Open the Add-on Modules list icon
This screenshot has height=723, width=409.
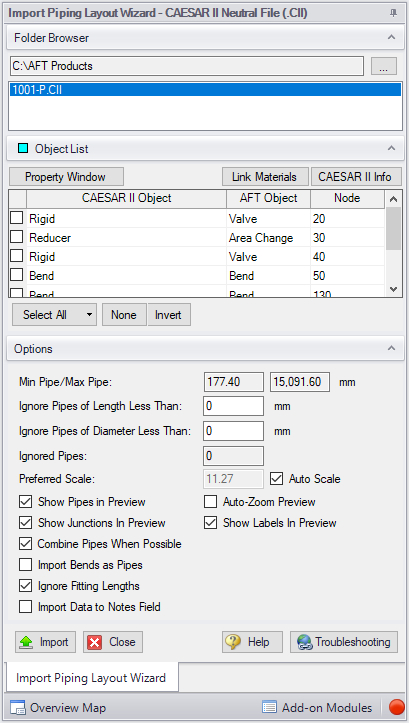coord(269,707)
